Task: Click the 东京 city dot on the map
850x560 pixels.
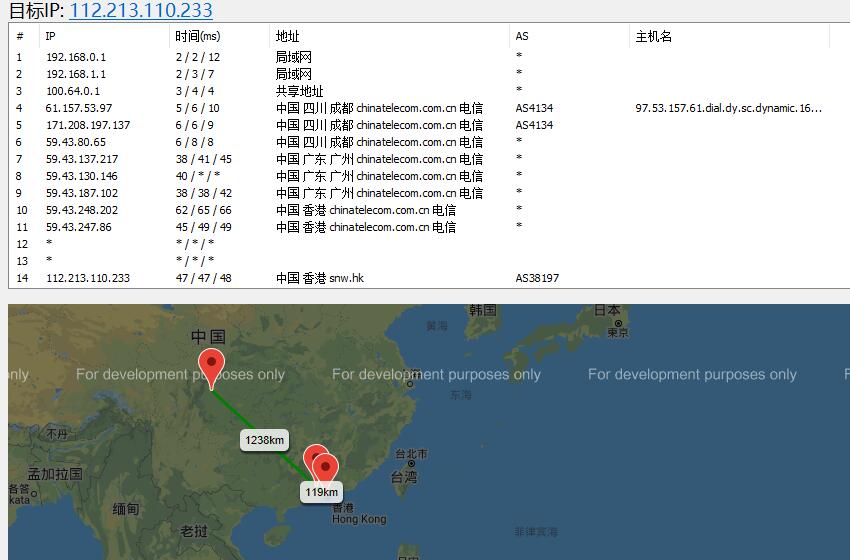Action: [x=618, y=324]
